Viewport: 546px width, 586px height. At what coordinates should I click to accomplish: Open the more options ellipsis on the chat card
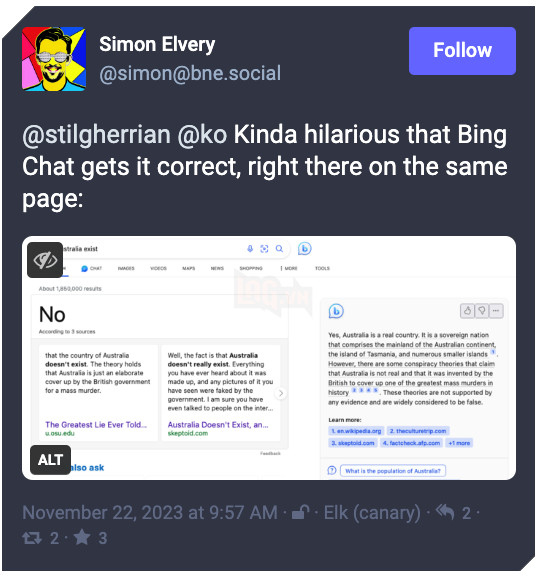point(496,311)
